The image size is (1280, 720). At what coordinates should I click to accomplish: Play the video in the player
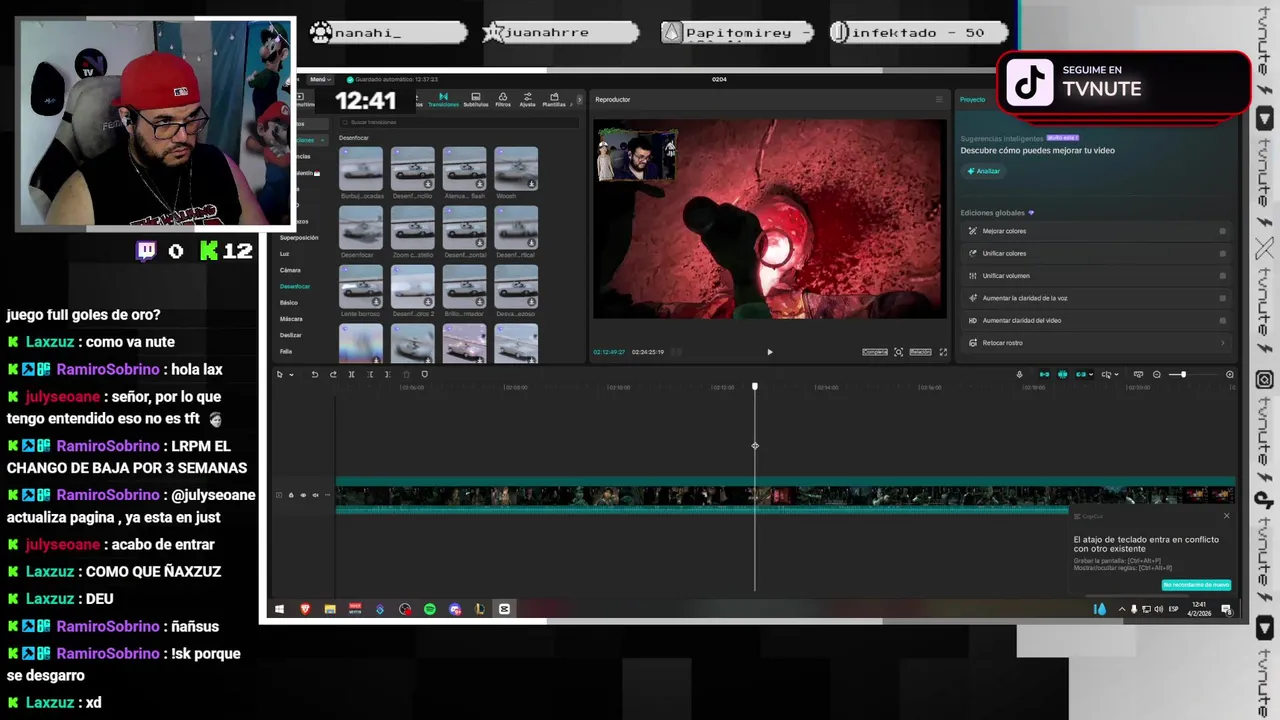pyautogui.click(x=770, y=352)
